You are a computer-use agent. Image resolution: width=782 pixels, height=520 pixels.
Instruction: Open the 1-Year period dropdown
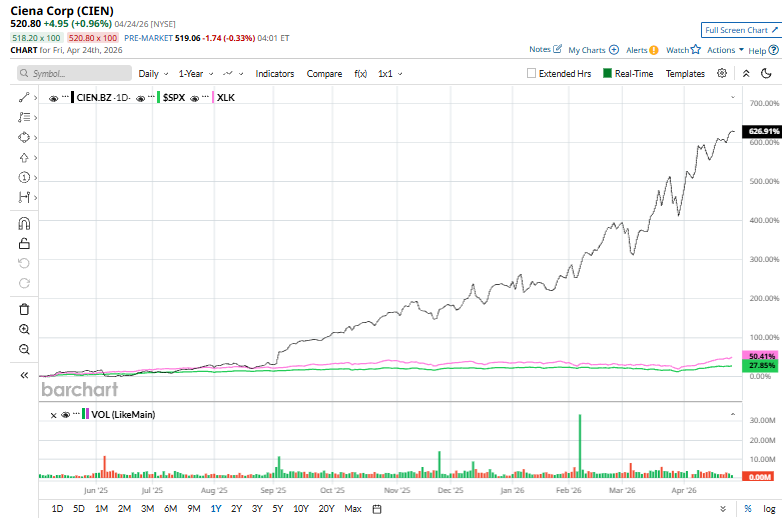point(196,73)
